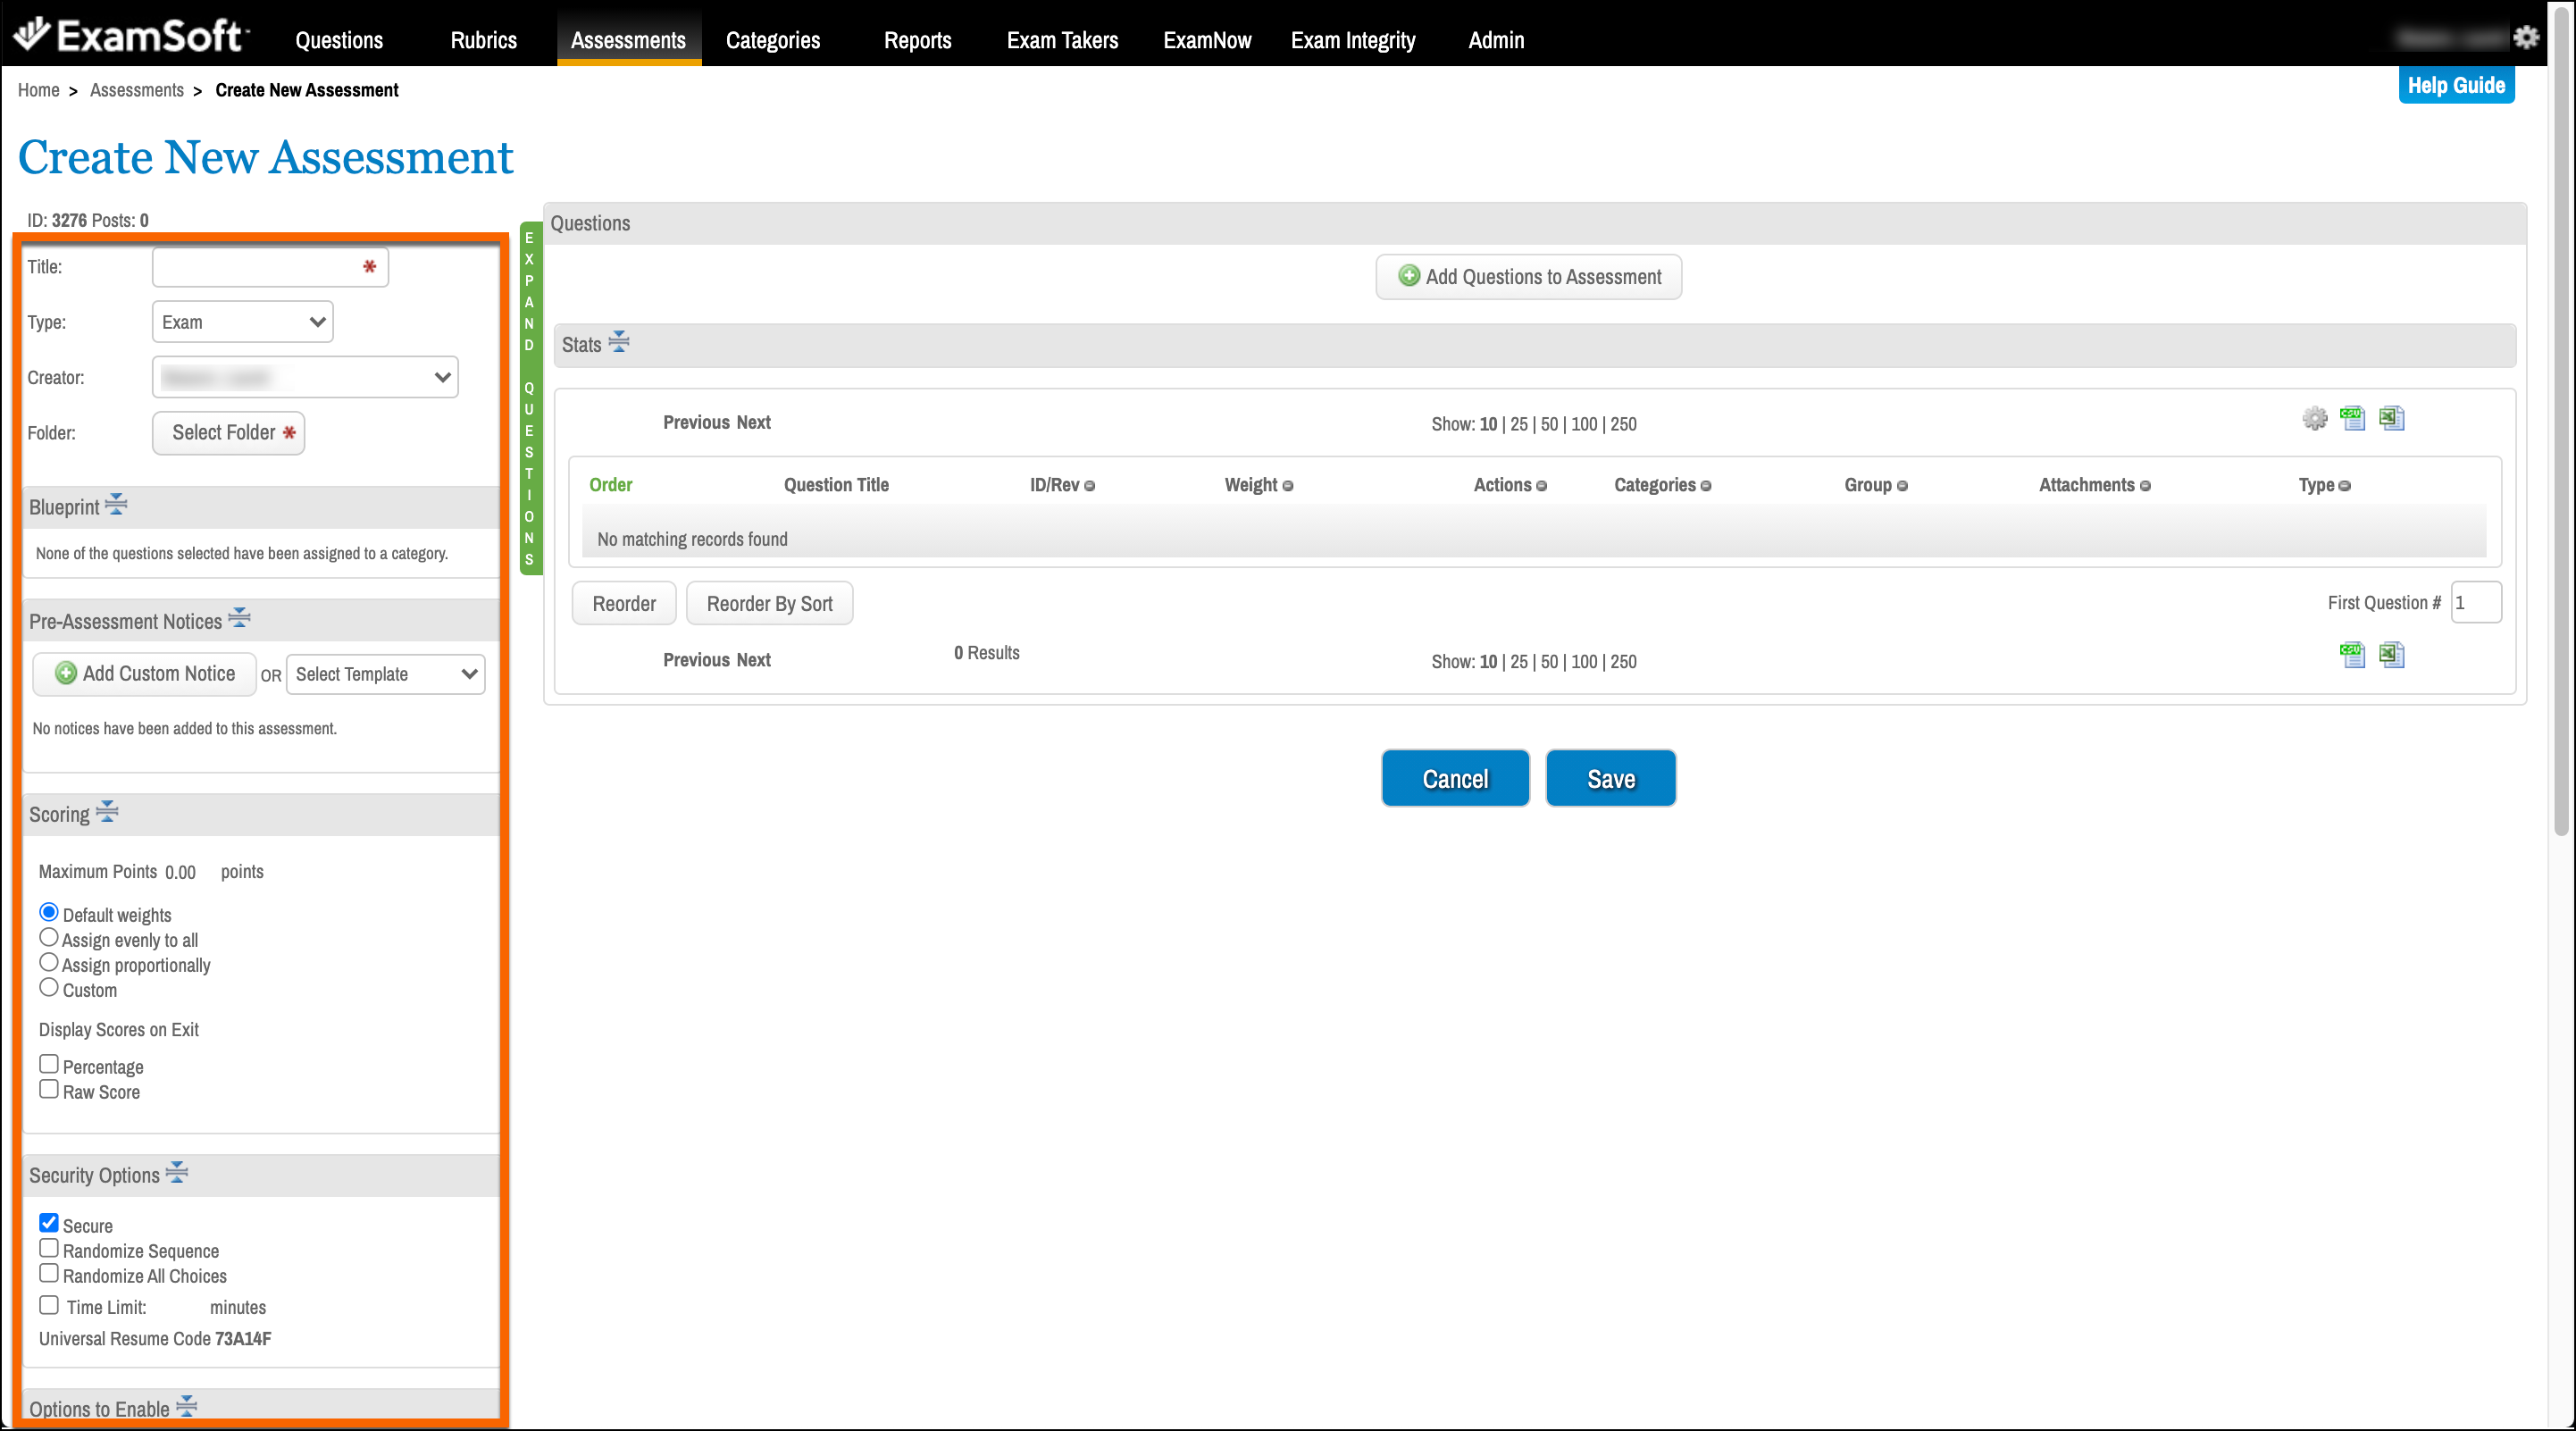Open the Categories menu
This screenshot has height=1431, width=2576.
click(773, 40)
